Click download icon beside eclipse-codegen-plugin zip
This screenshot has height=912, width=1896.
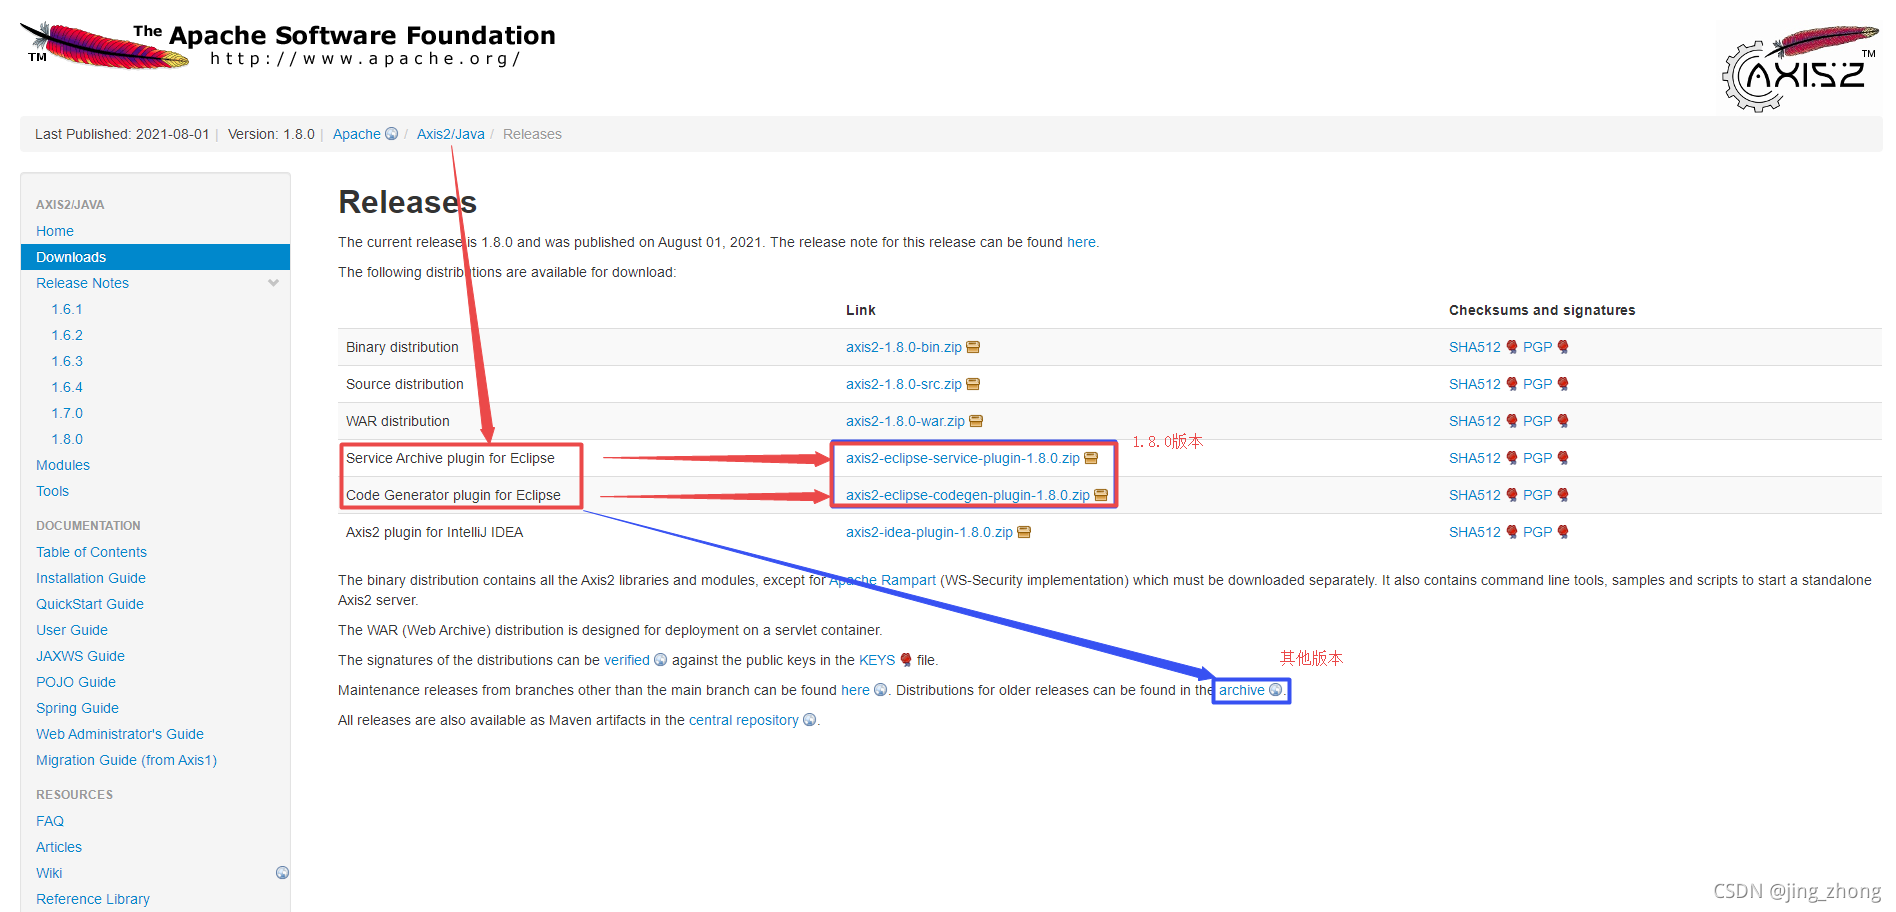pyautogui.click(x=1101, y=495)
